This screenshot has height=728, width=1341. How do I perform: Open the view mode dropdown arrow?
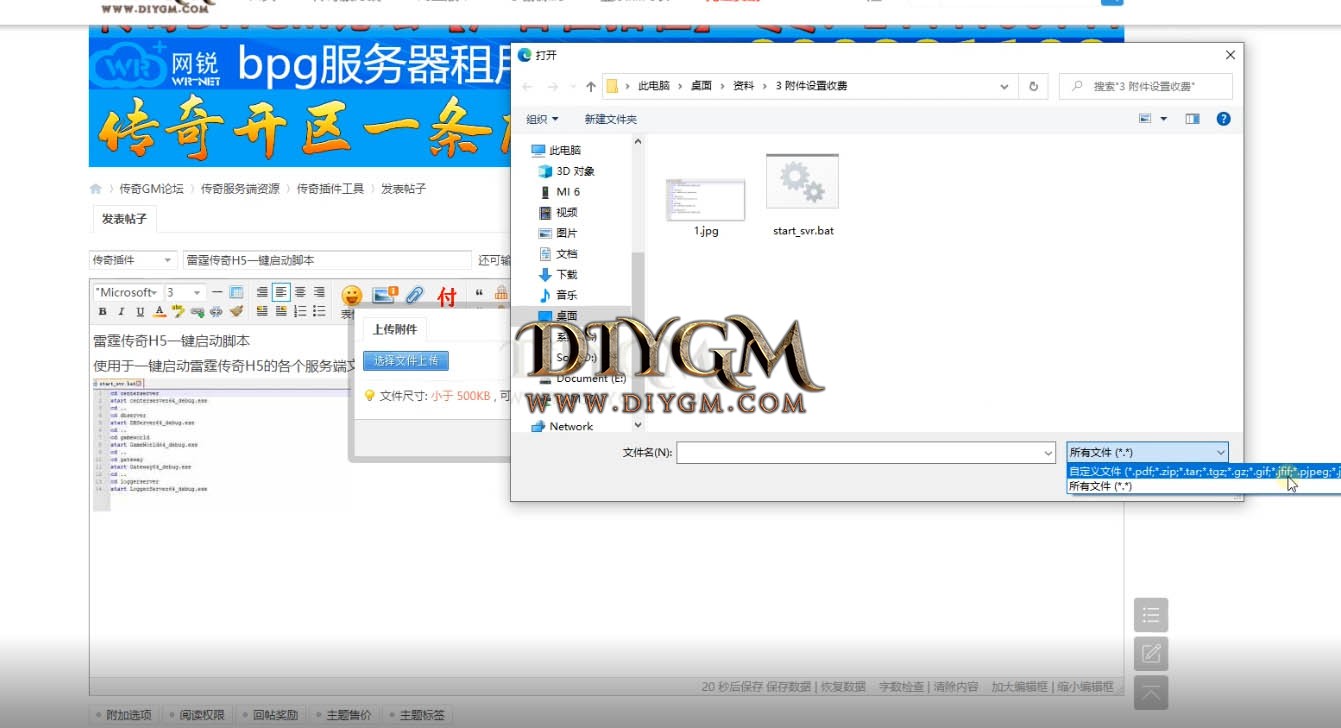pyautogui.click(x=1164, y=119)
